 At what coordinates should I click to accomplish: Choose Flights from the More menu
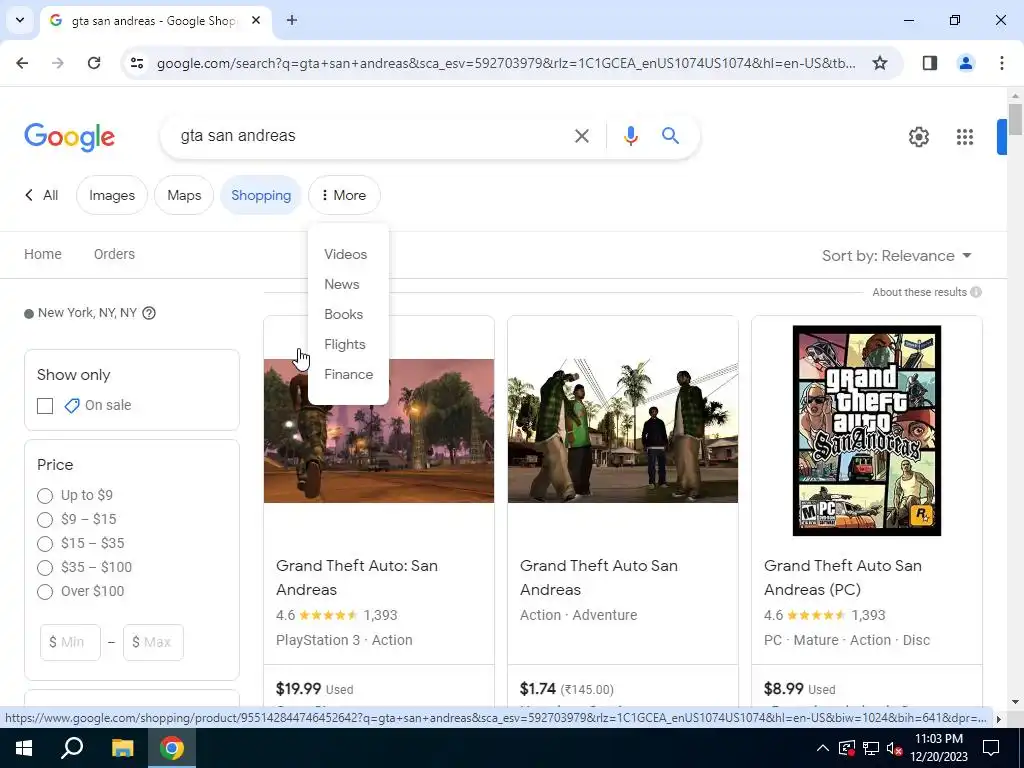(x=345, y=344)
